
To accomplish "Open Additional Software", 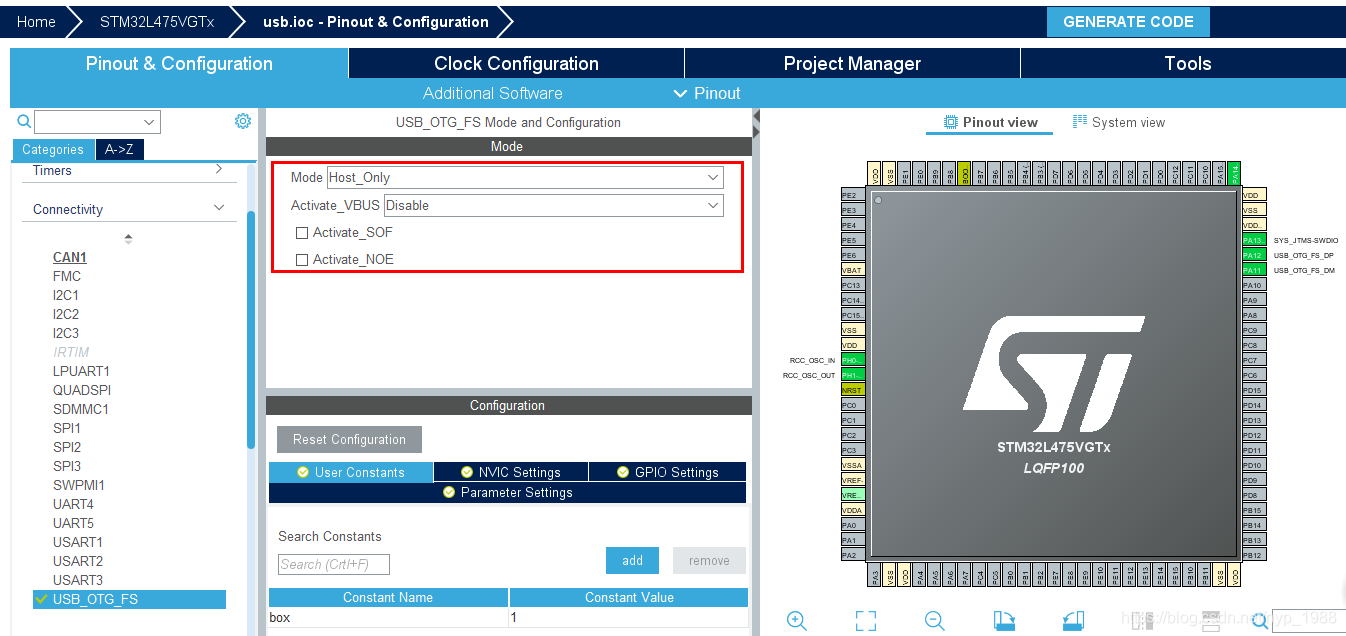I will (x=492, y=93).
